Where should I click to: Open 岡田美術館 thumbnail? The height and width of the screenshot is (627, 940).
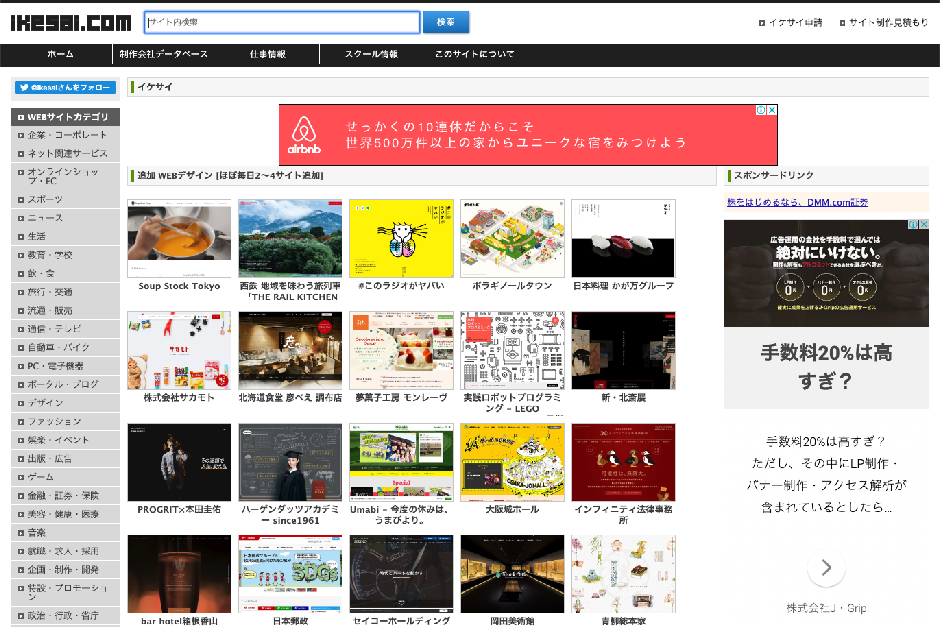click(x=512, y=574)
